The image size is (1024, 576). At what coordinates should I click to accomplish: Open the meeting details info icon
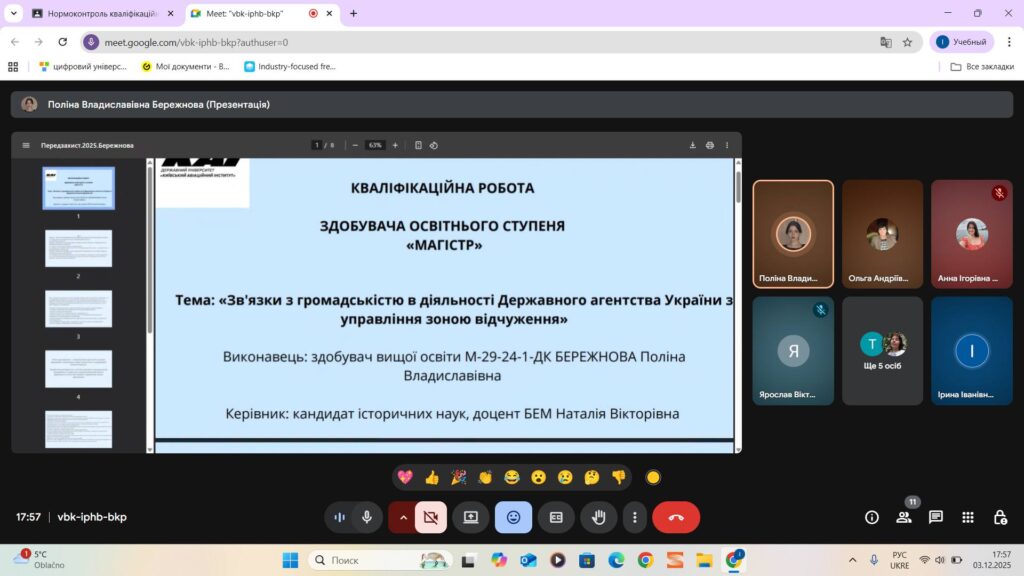point(872,517)
